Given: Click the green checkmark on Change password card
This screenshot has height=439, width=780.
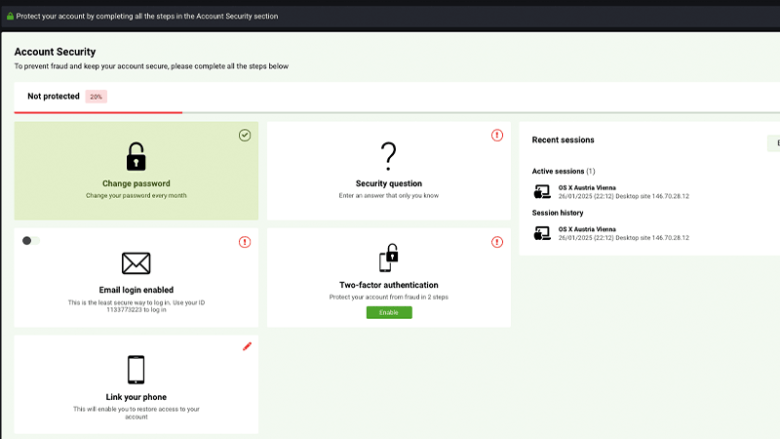Looking at the screenshot, I should (245, 135).
